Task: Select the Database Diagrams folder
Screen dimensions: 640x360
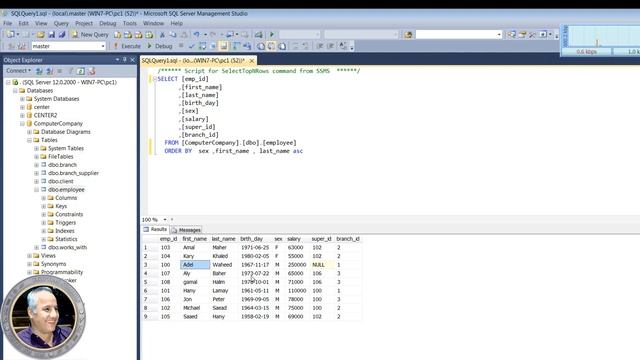Action: (x=65, y=132)
